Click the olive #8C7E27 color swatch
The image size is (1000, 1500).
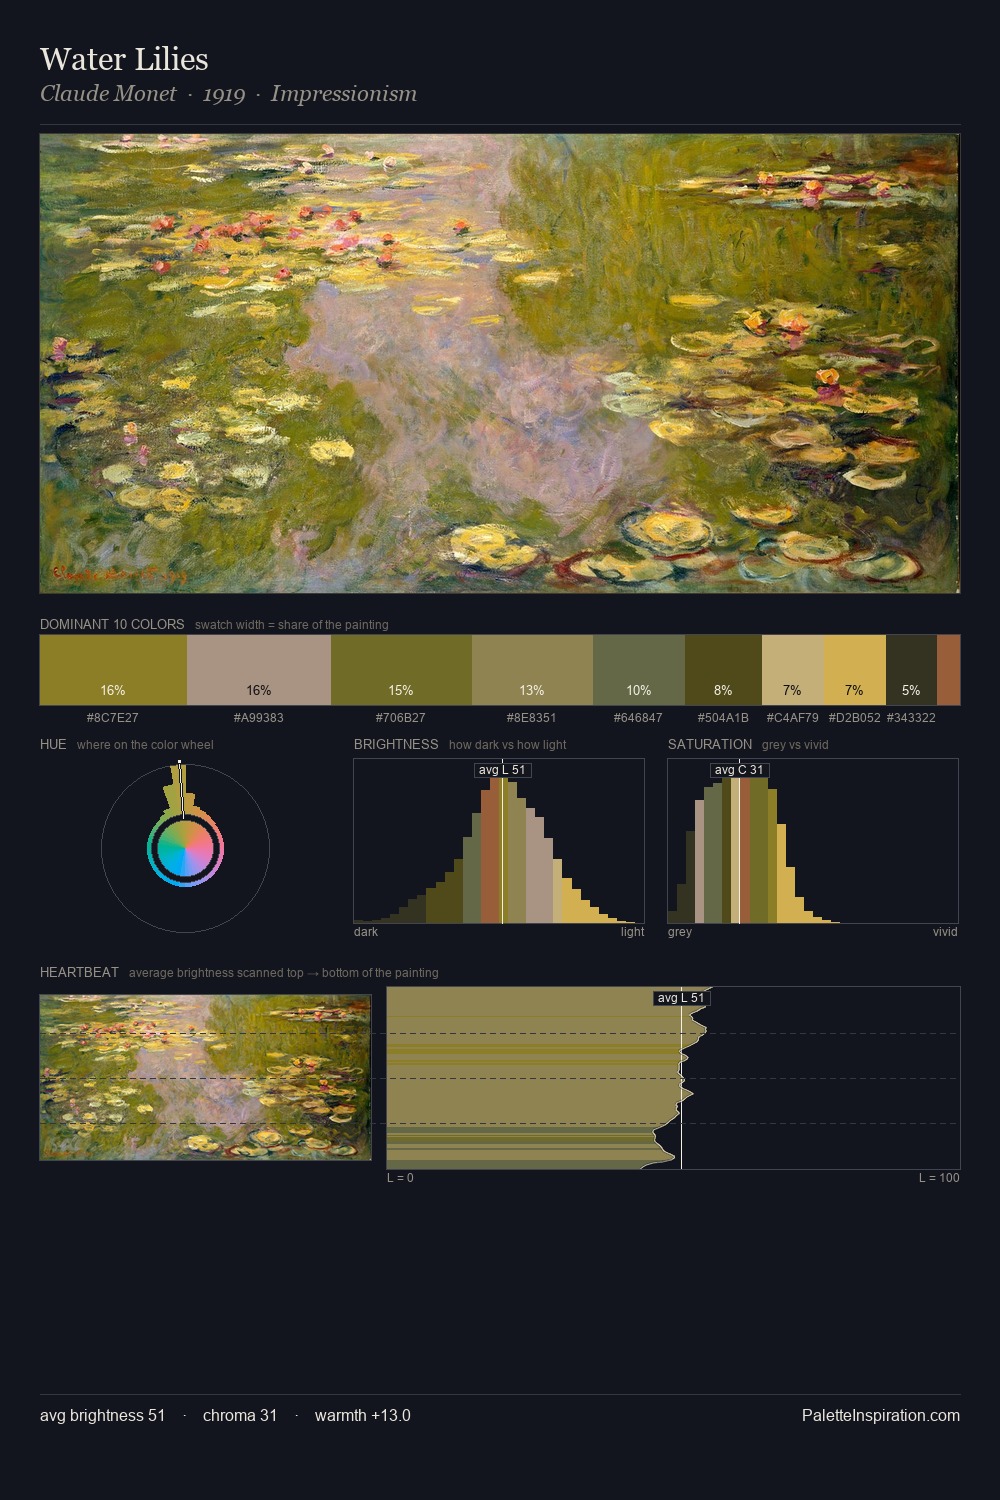coord(113,670)
